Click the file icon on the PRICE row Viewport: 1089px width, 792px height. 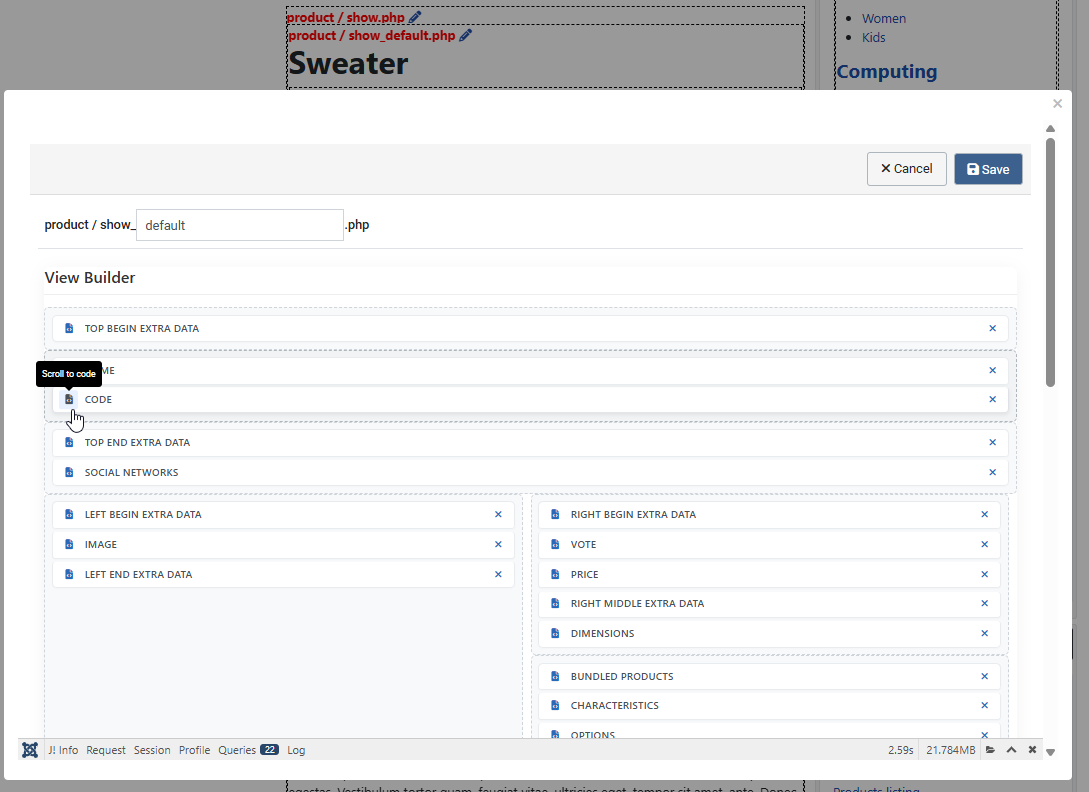tap(555, 574)
